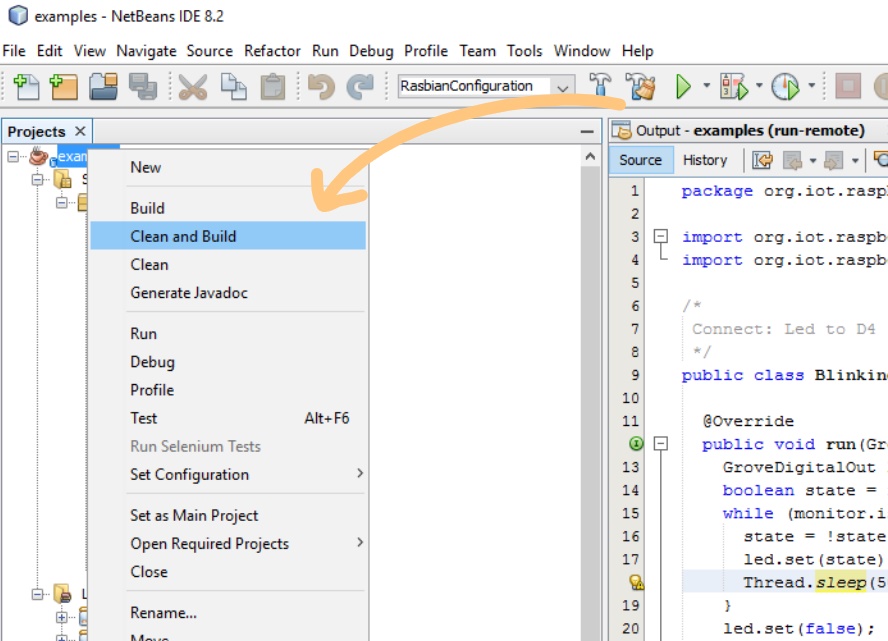Click the Paste clipboard icon

[272, 87]
